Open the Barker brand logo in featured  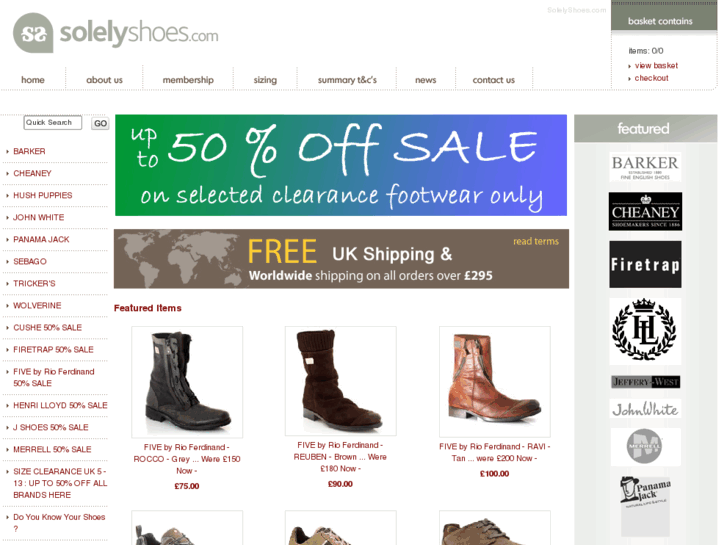645,167
